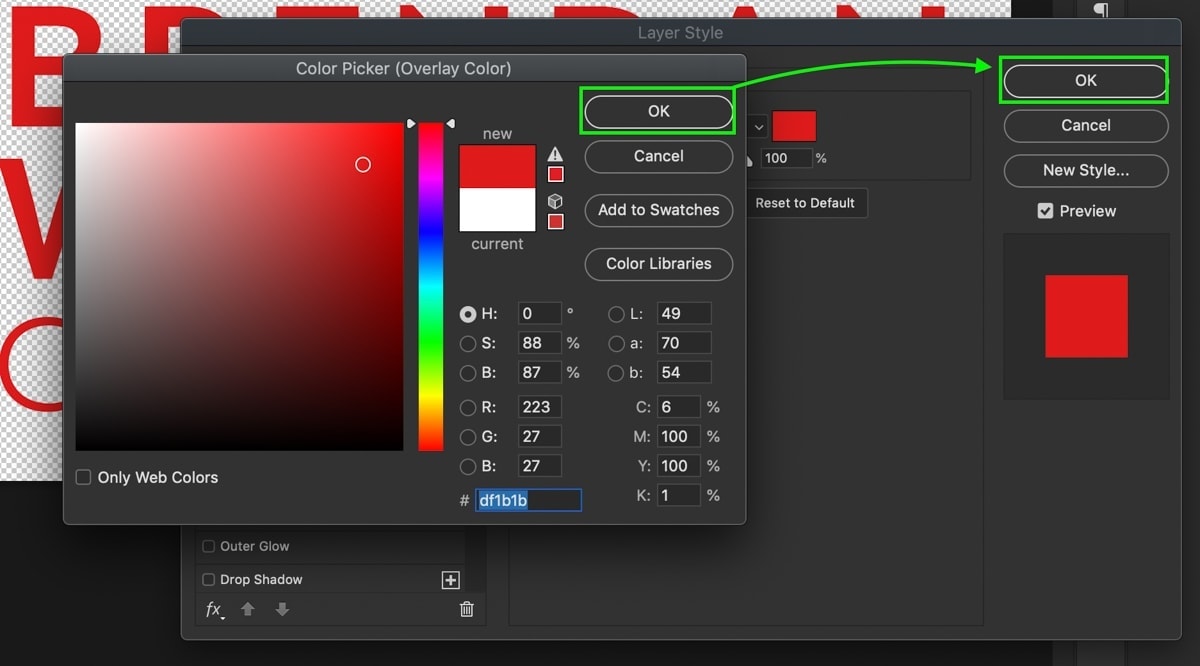Click the plus icon next to Drop Shadow
This screenshot has width=1200, height=666.
(x=450, y=580)
